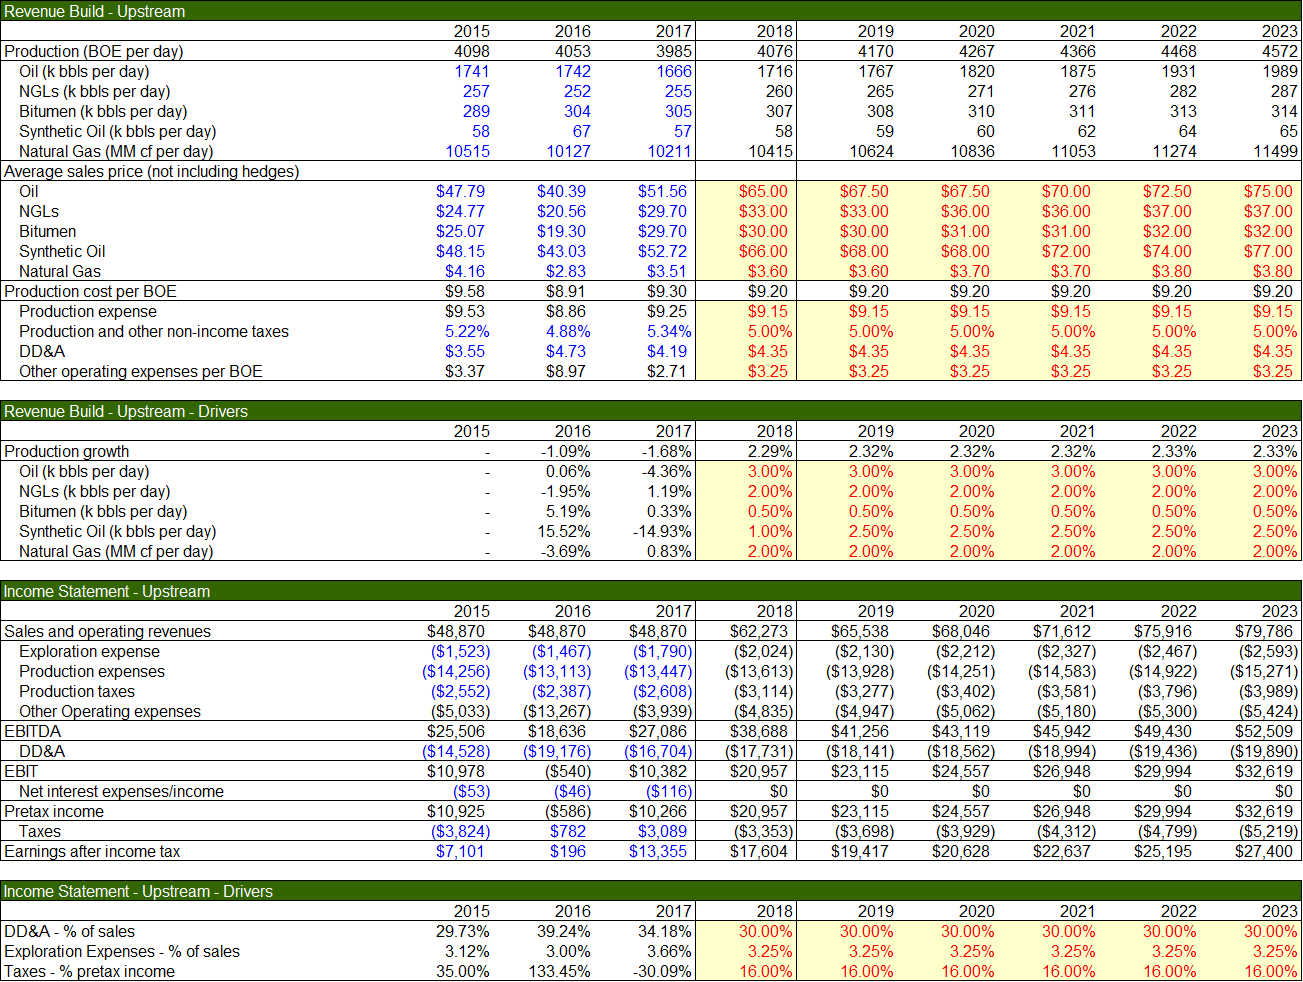Image resolution: width=1303 pixels, height=982 pixels.
Task: Click the 2017 net interest value ($116)
Action: (669, 791)
